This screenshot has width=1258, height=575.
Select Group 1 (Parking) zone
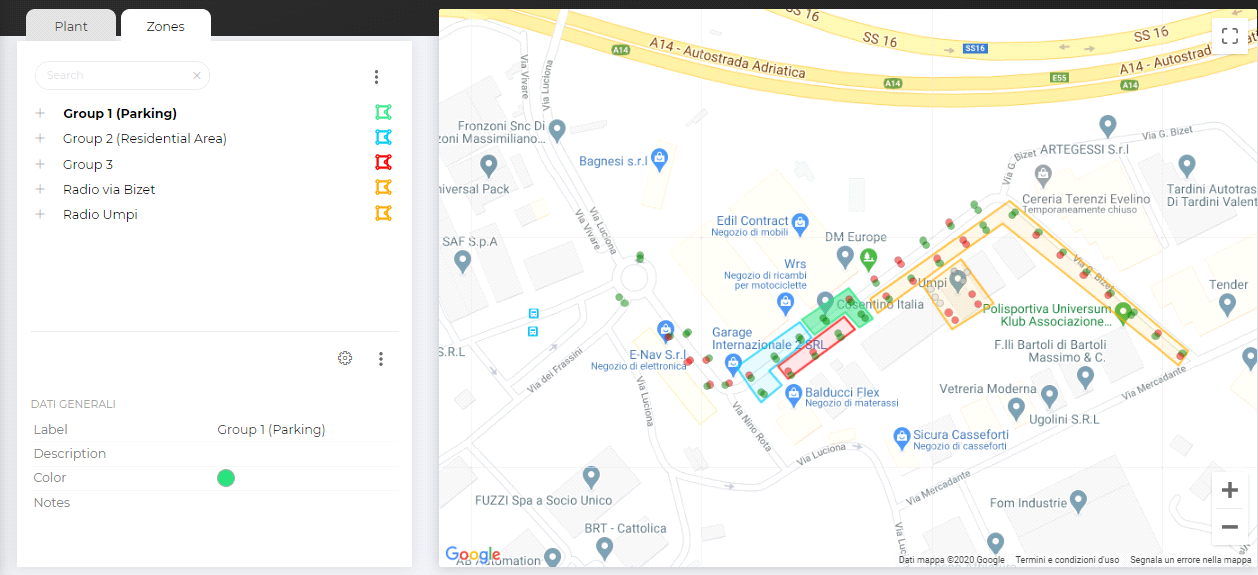[x=120, y=113]
